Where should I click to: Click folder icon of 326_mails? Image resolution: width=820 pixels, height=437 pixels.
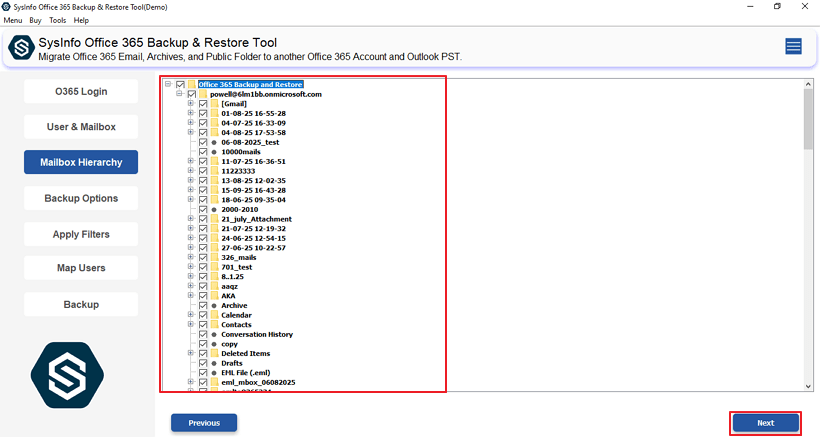214,257
